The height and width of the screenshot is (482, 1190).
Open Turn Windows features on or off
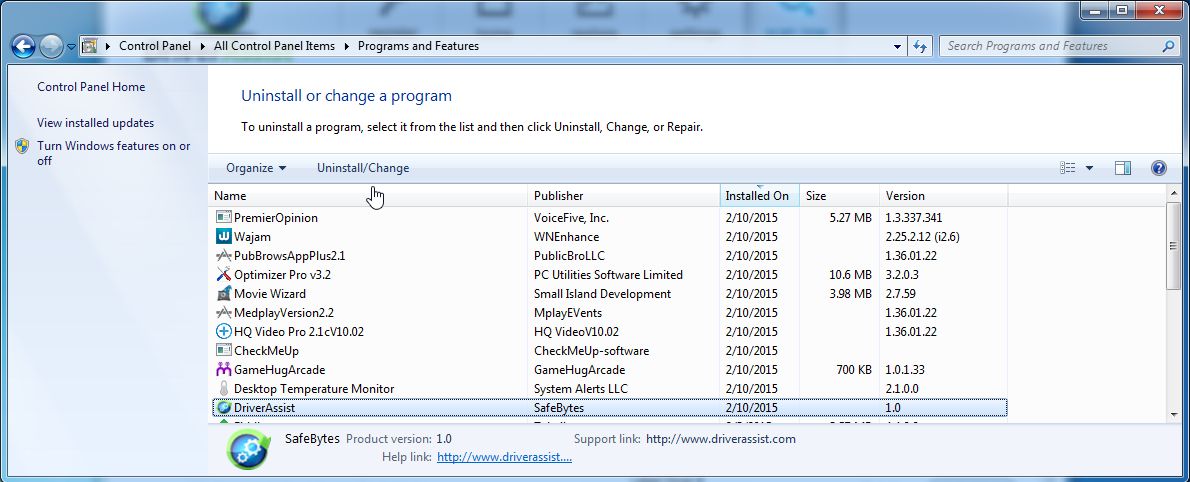point(114,153)
